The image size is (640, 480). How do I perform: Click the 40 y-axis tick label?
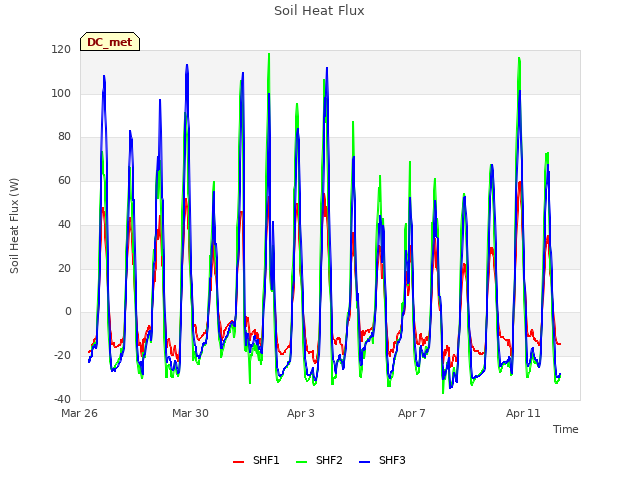64,224
